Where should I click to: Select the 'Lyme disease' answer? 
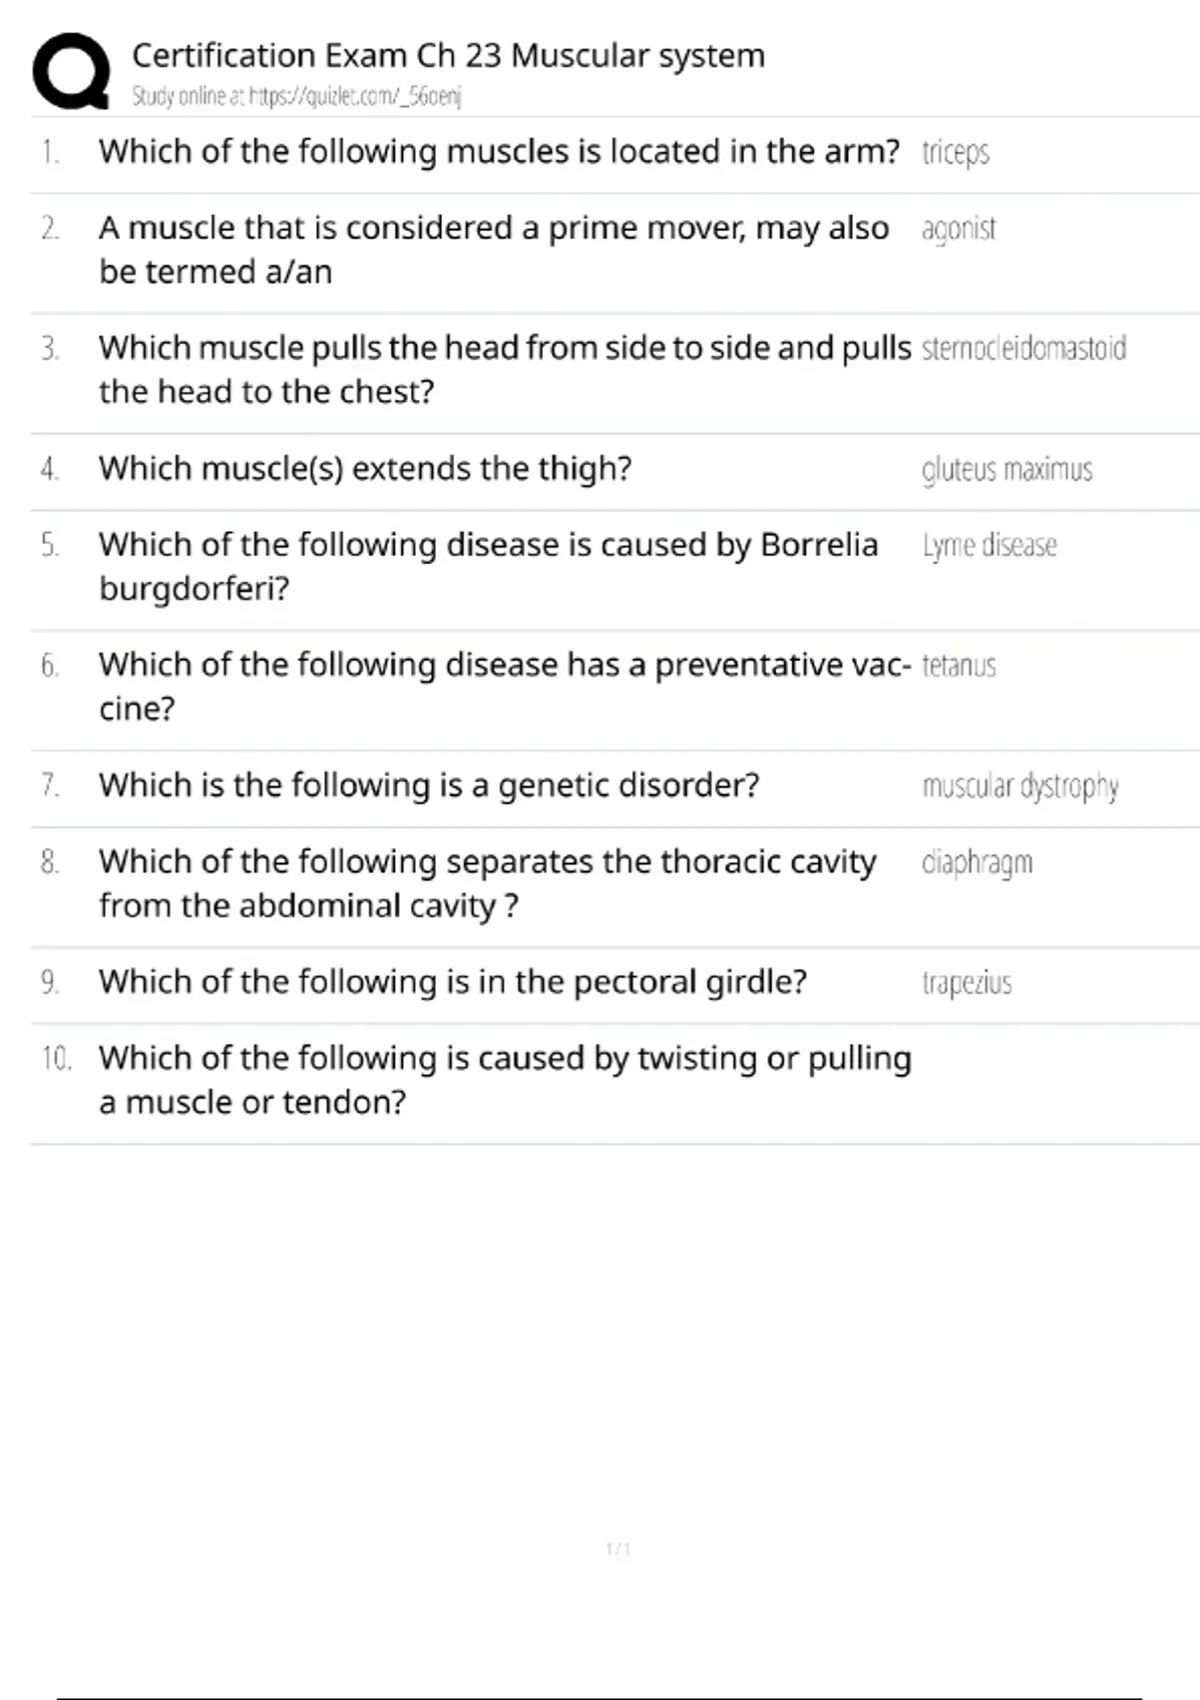pyautogui.click(x=989, y=546)
